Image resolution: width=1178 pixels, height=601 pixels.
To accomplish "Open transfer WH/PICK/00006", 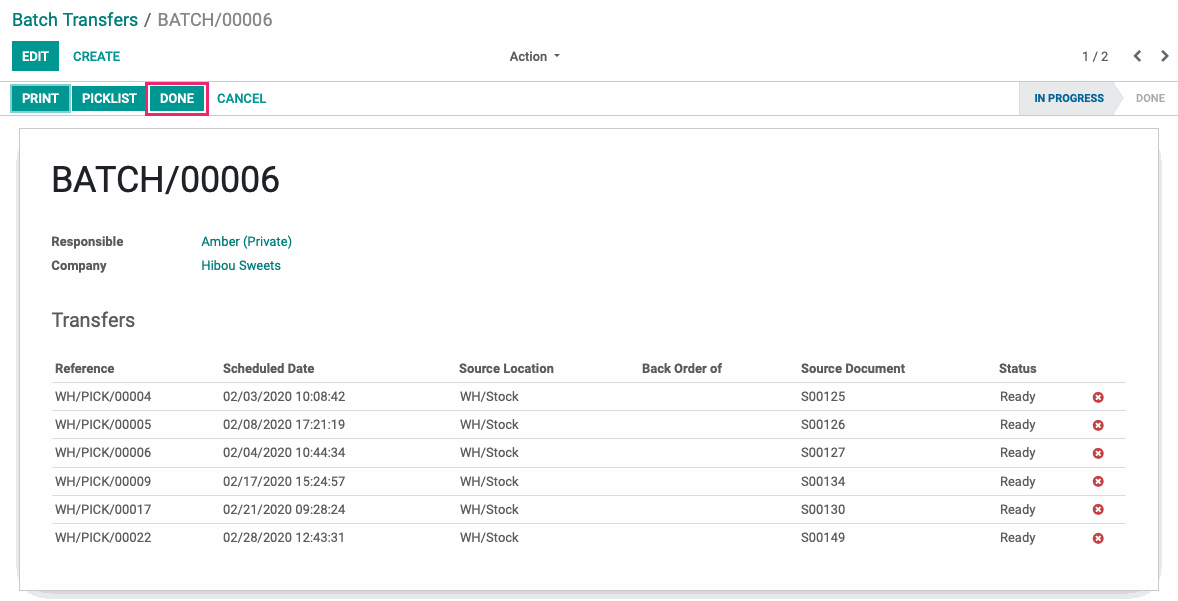I will click(103, 453).
